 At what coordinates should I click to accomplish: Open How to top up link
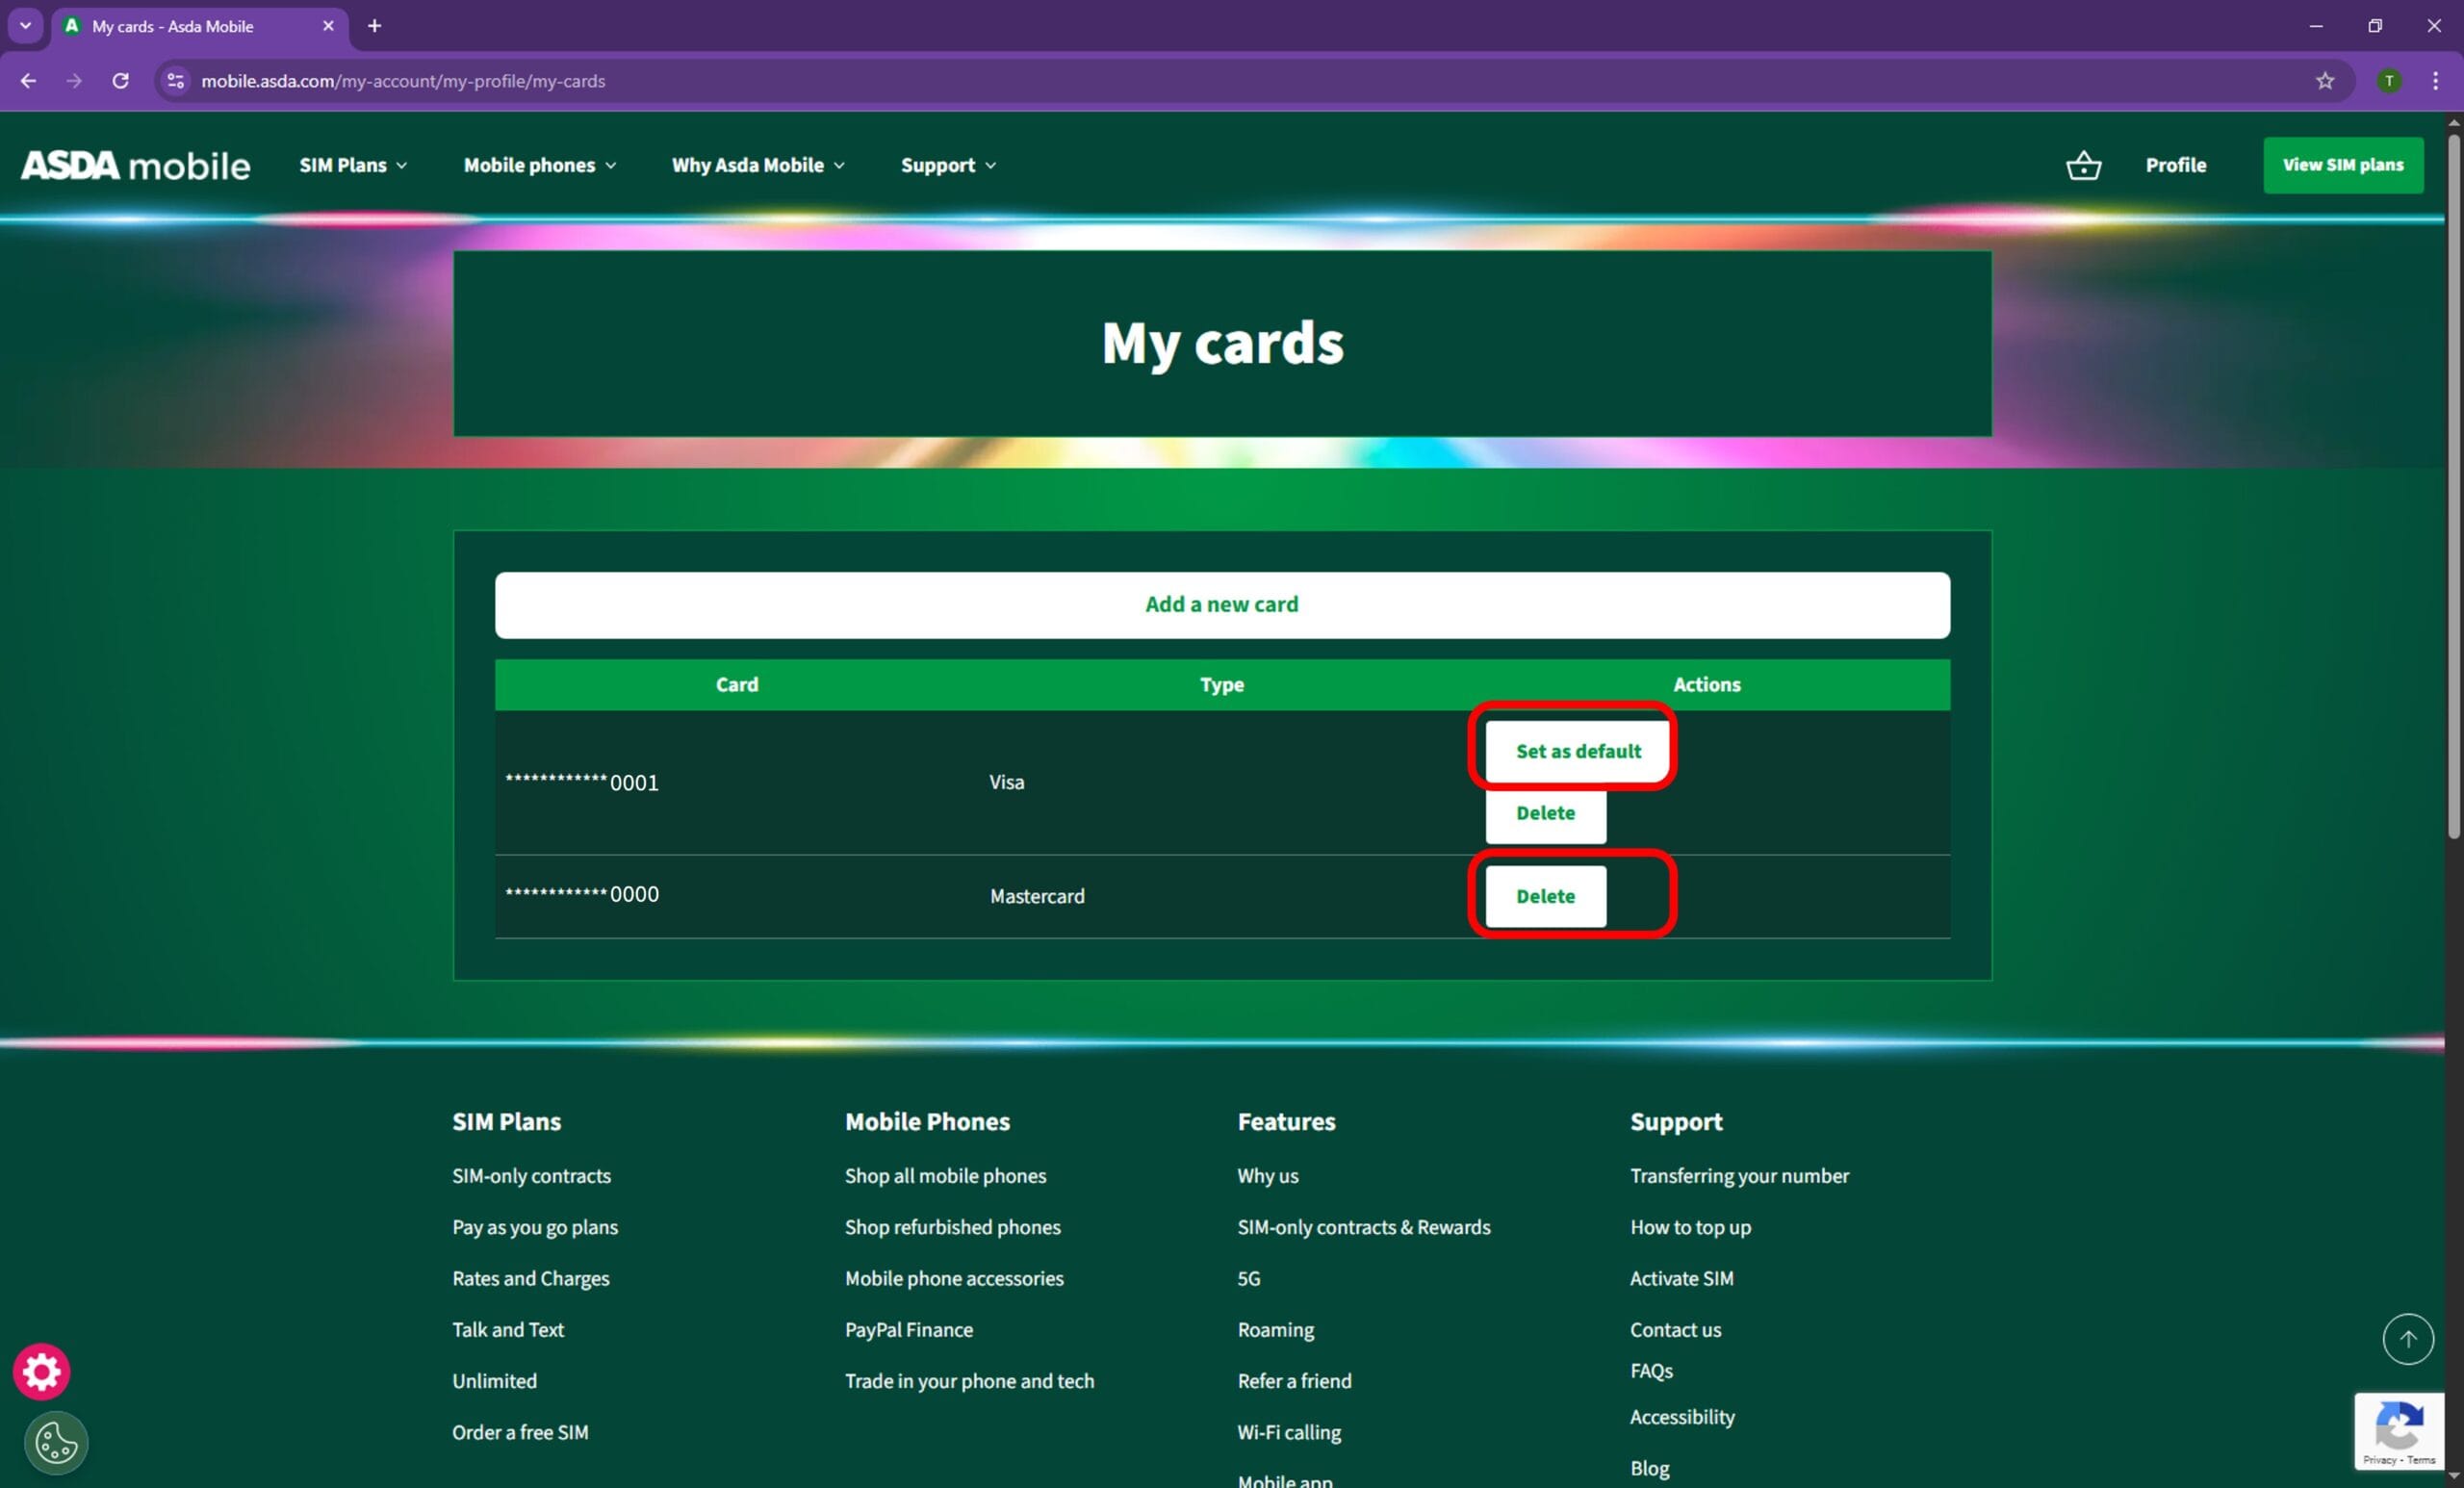click(1690, 1227)
